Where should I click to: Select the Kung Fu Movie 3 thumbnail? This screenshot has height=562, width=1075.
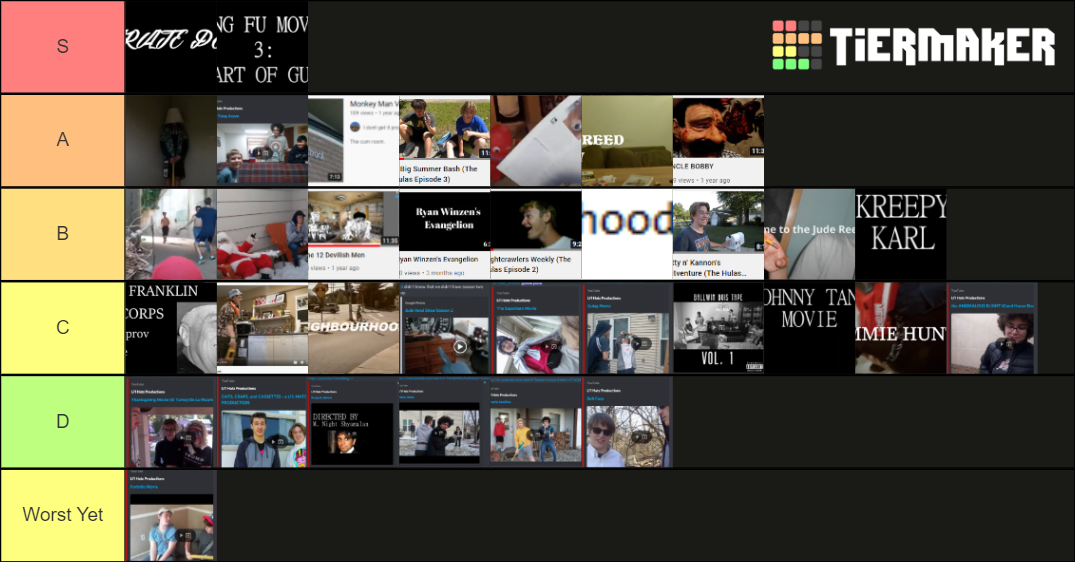pos(263,47)
